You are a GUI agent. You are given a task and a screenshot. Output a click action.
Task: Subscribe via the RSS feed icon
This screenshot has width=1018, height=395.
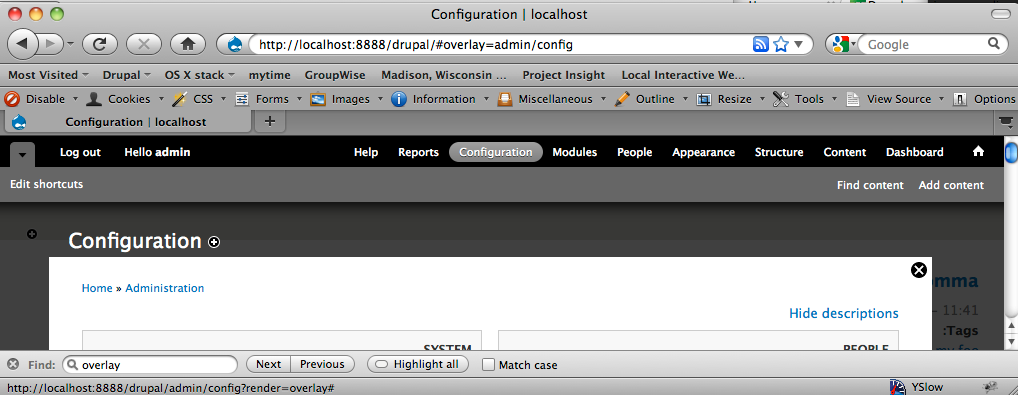(760, 44)
